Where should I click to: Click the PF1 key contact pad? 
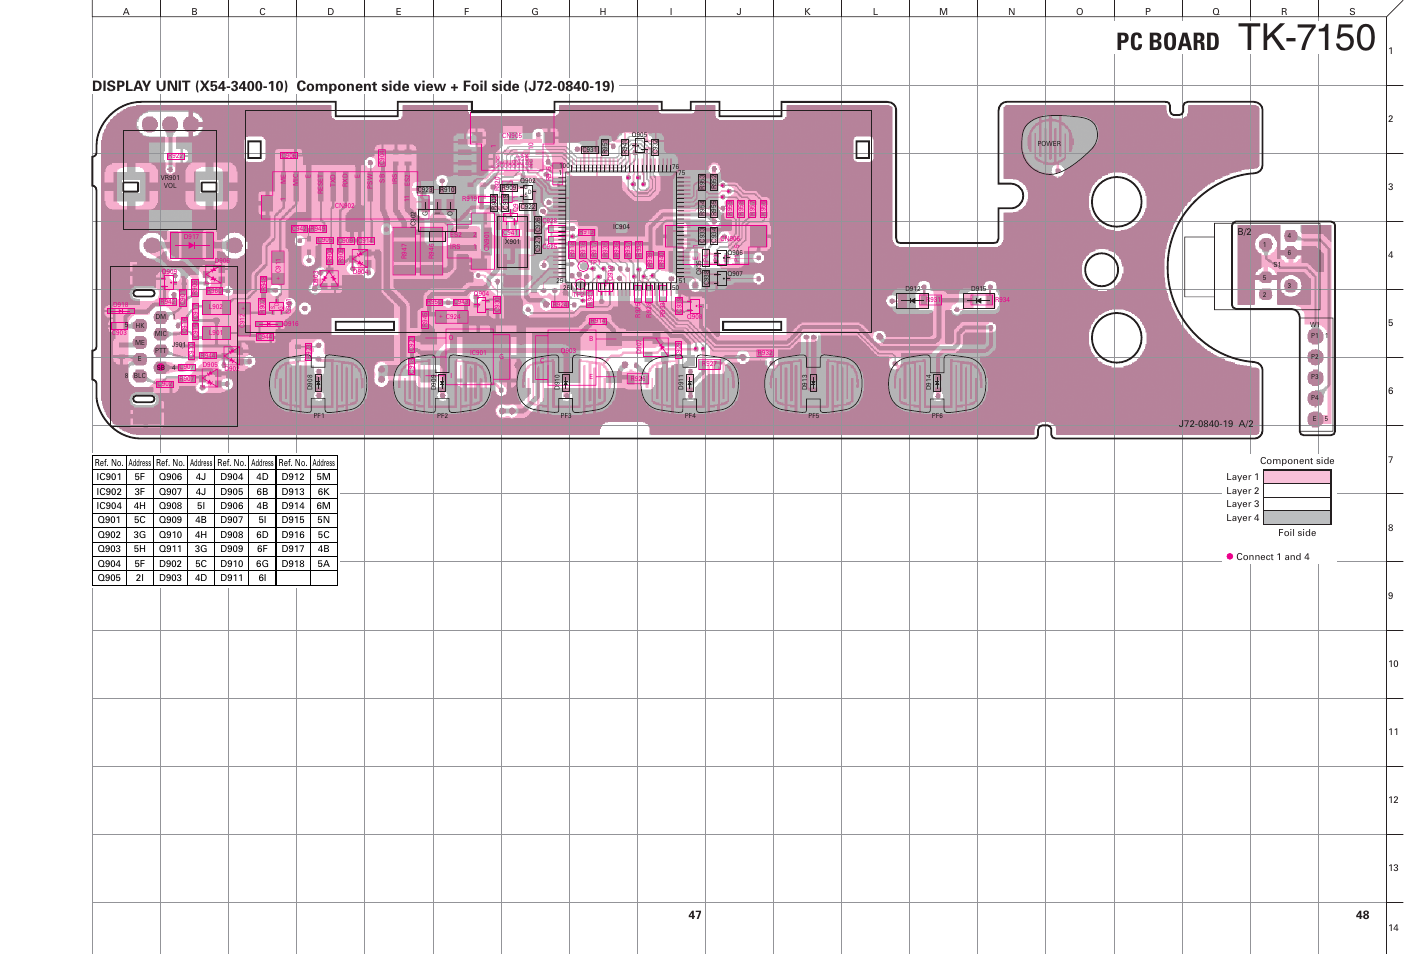pyautogui.click(x=319, y=383)
